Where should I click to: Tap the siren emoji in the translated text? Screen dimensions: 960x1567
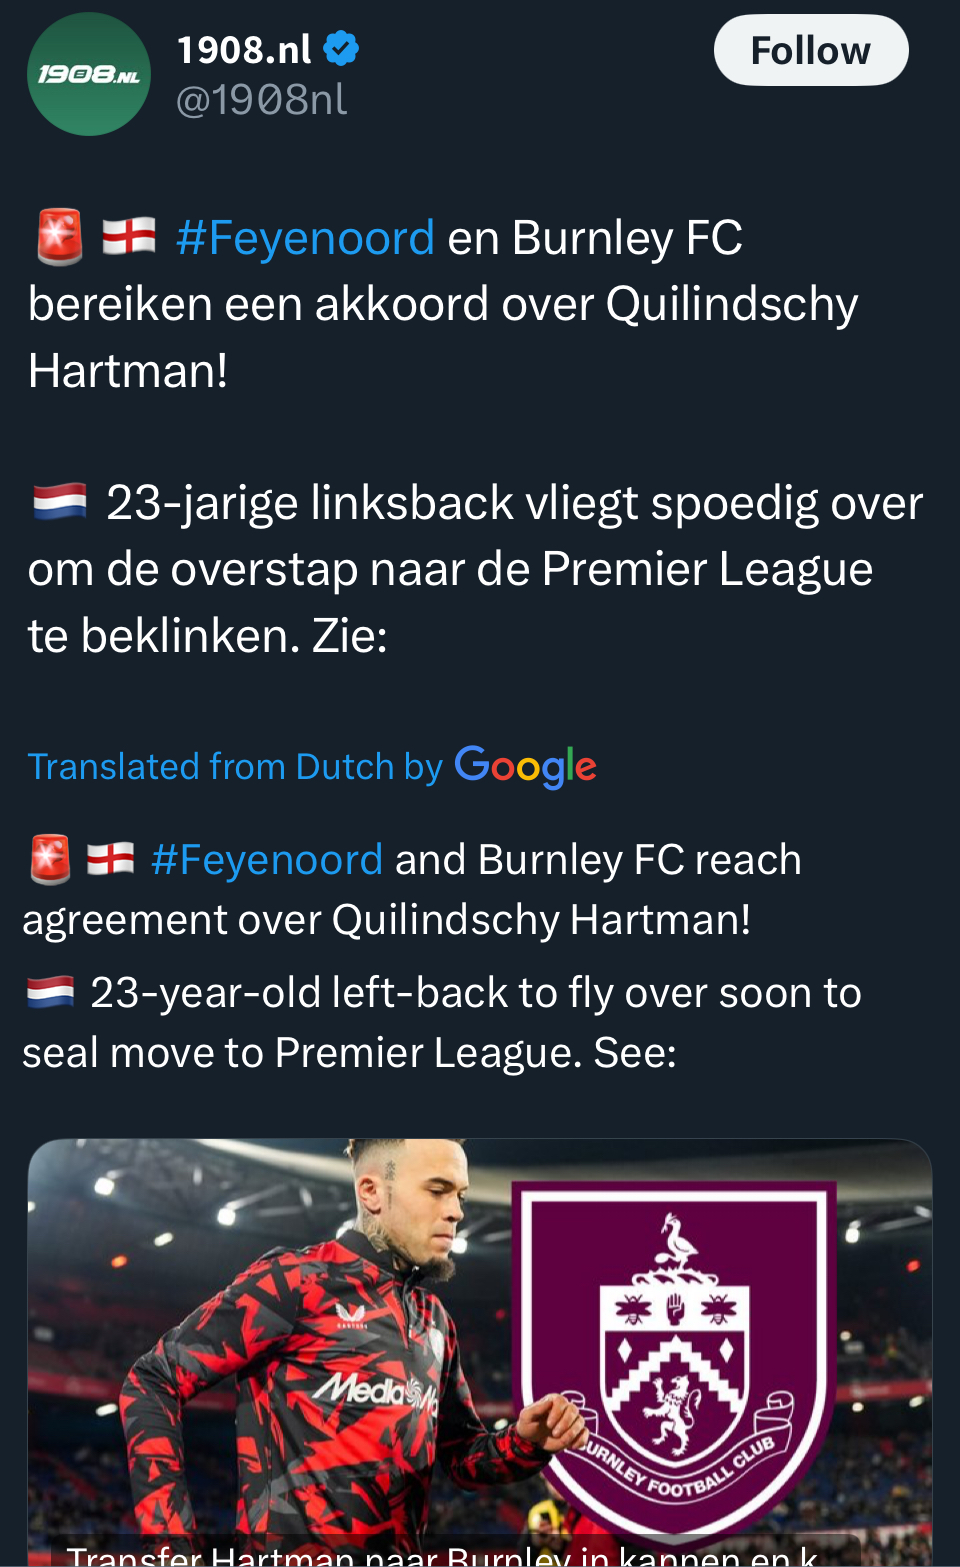pyautogui.click(x=50, y=859)
